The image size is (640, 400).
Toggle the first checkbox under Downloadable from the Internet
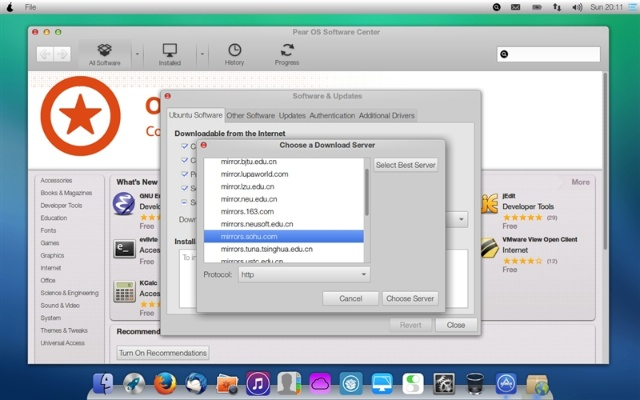184,146
